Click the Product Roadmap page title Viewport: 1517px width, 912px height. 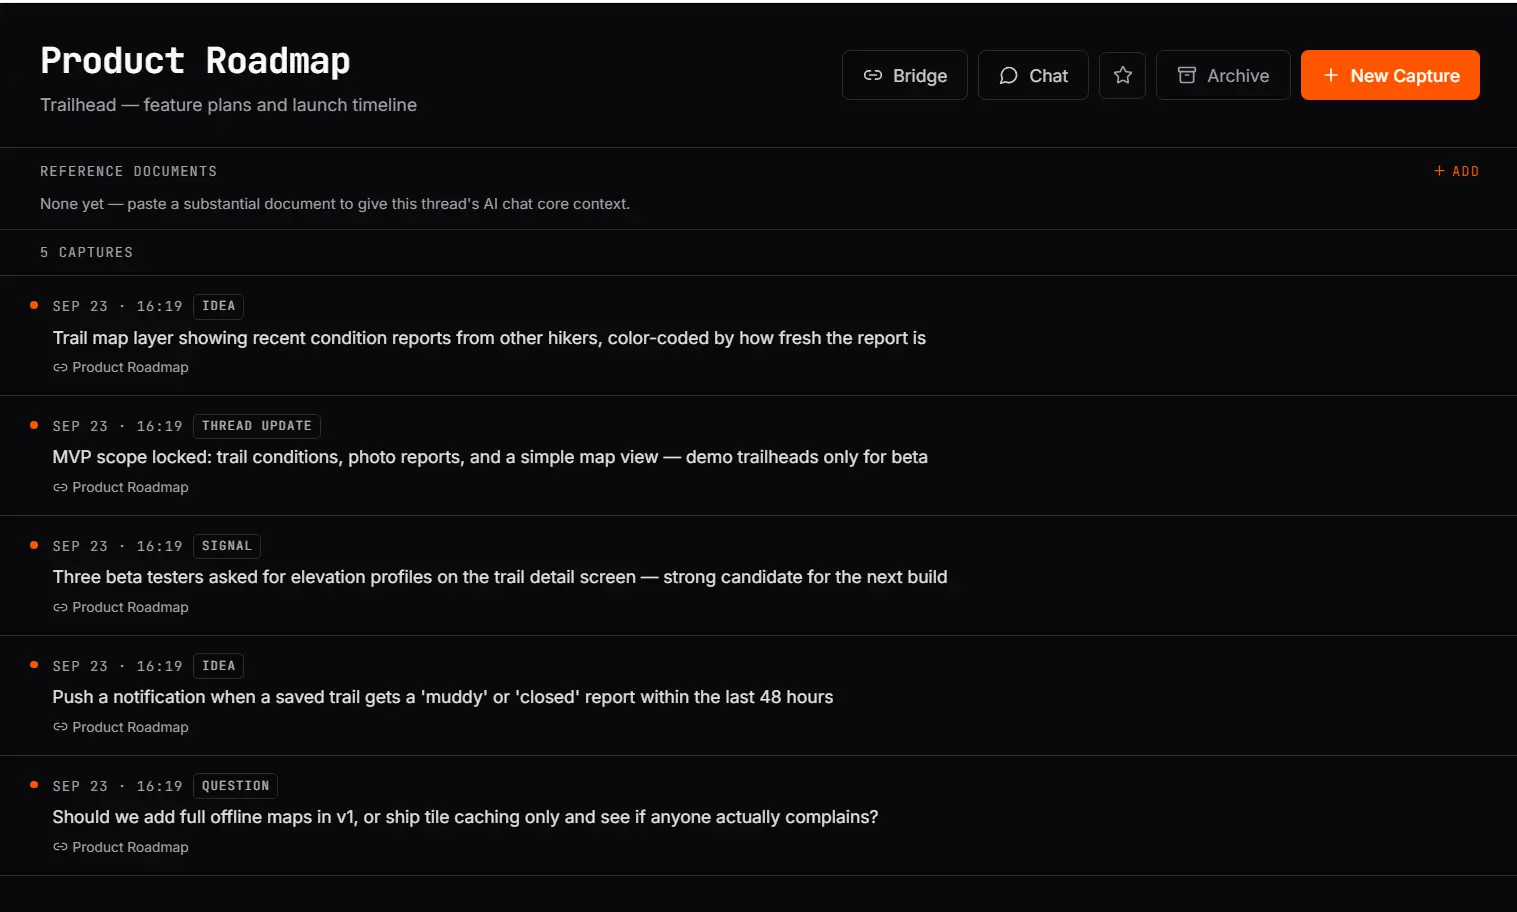(195, 61)
